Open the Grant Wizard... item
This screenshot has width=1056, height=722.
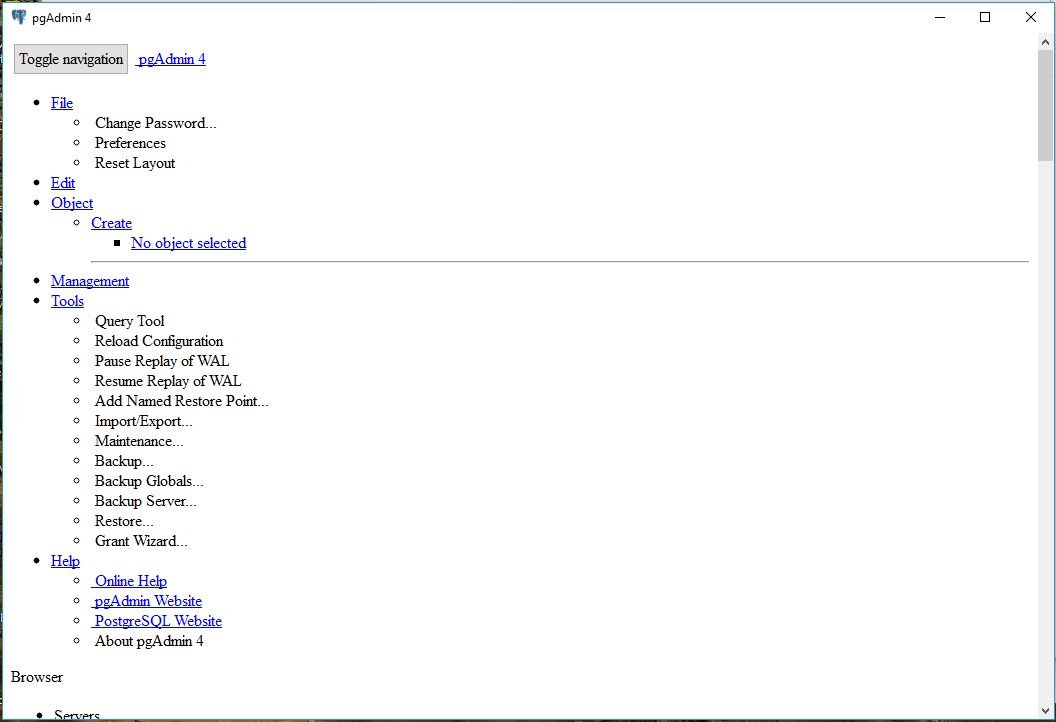pos(141,541)
